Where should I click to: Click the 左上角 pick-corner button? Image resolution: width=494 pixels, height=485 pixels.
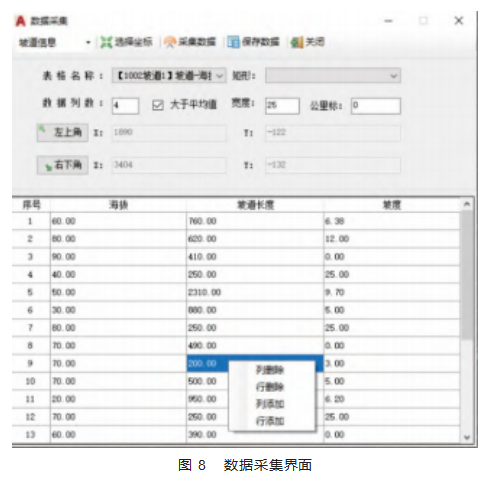coord(62,133)
